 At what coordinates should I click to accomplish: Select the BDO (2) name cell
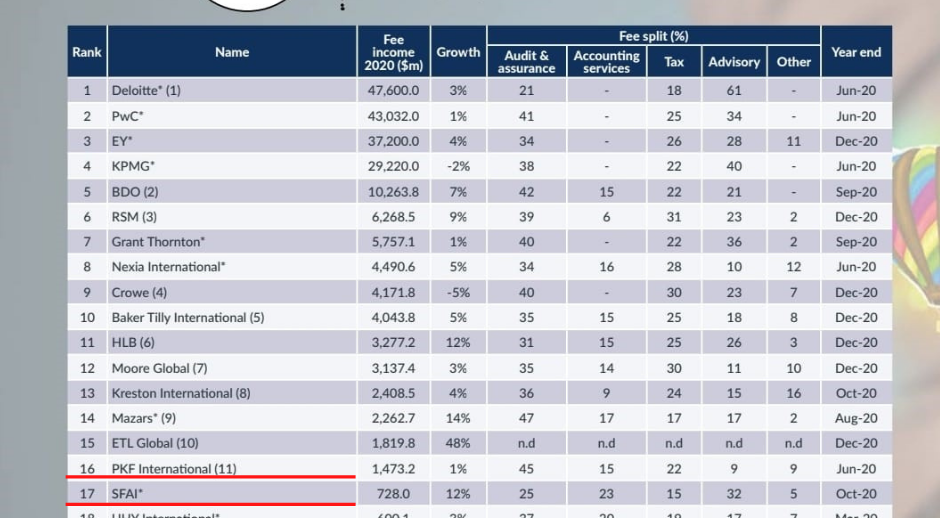pyautogui.click(x=232, y=192)
